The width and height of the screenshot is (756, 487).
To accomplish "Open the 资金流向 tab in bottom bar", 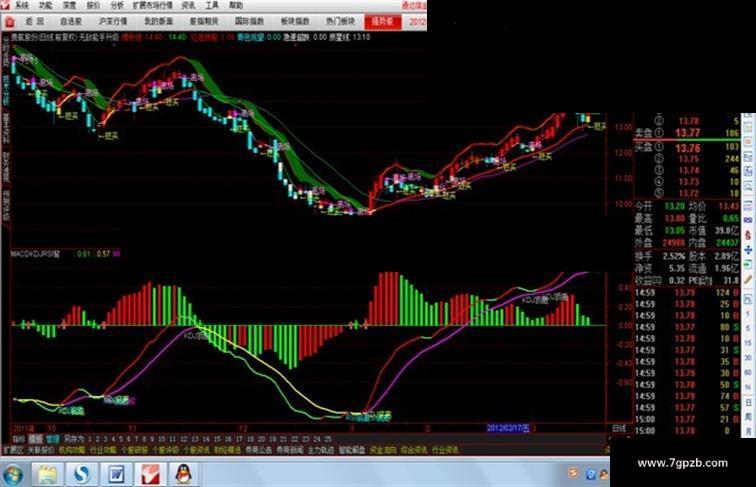I will tap(383, 450).
